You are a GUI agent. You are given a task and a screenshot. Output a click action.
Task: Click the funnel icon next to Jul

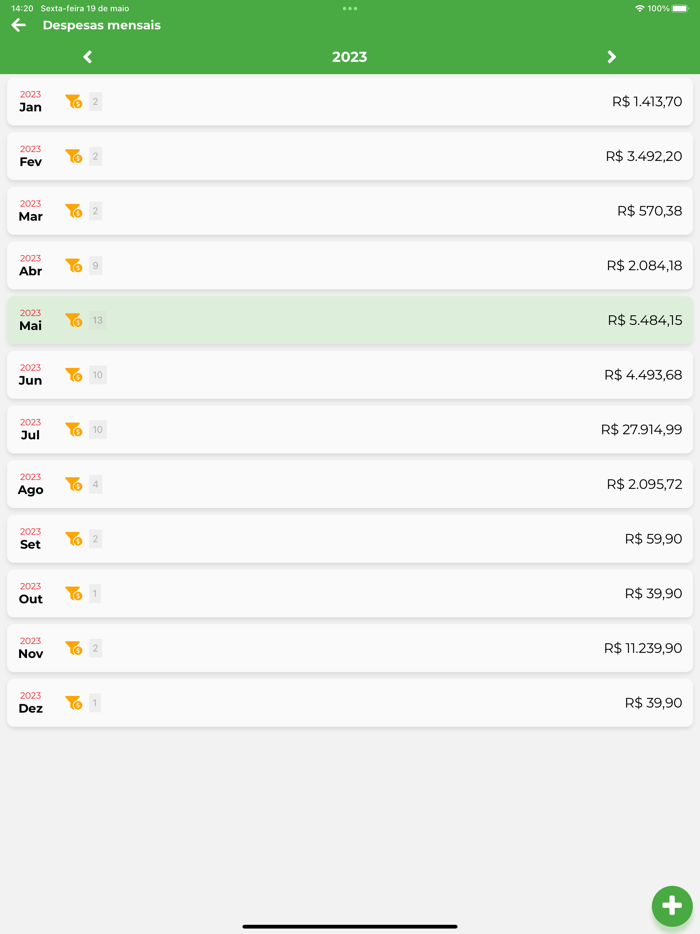(74, 429)
